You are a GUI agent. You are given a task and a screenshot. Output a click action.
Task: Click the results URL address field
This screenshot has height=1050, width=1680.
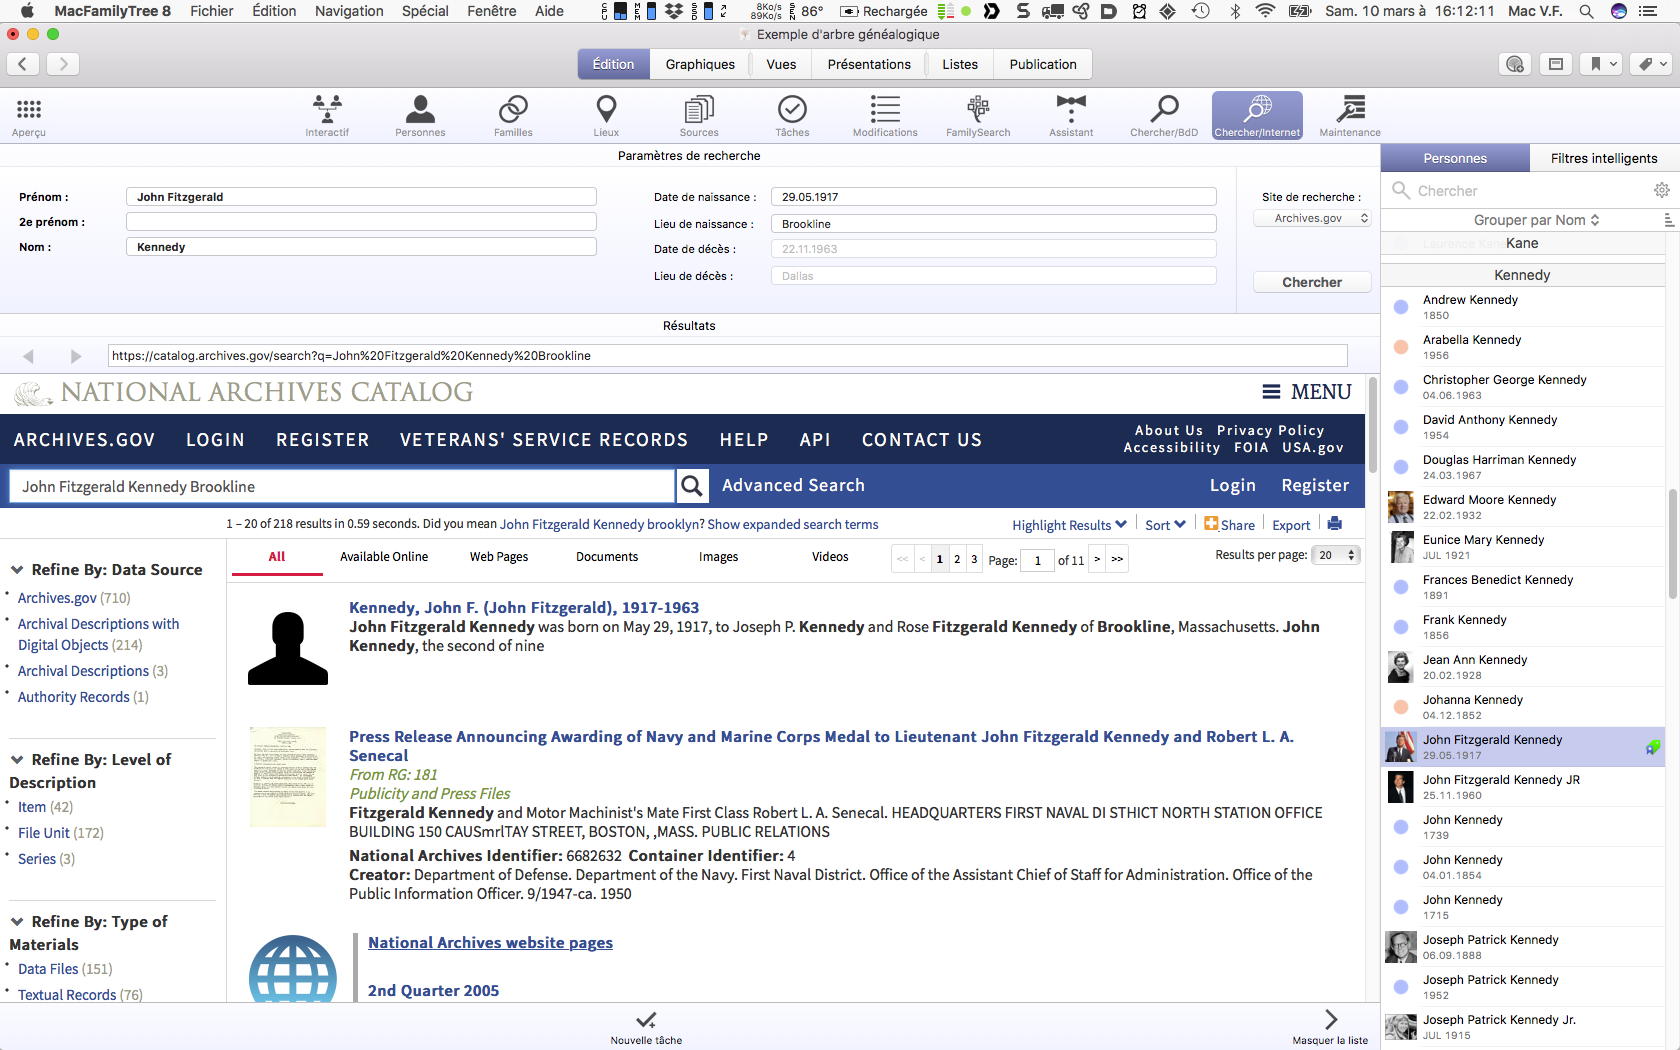[728, 356]
